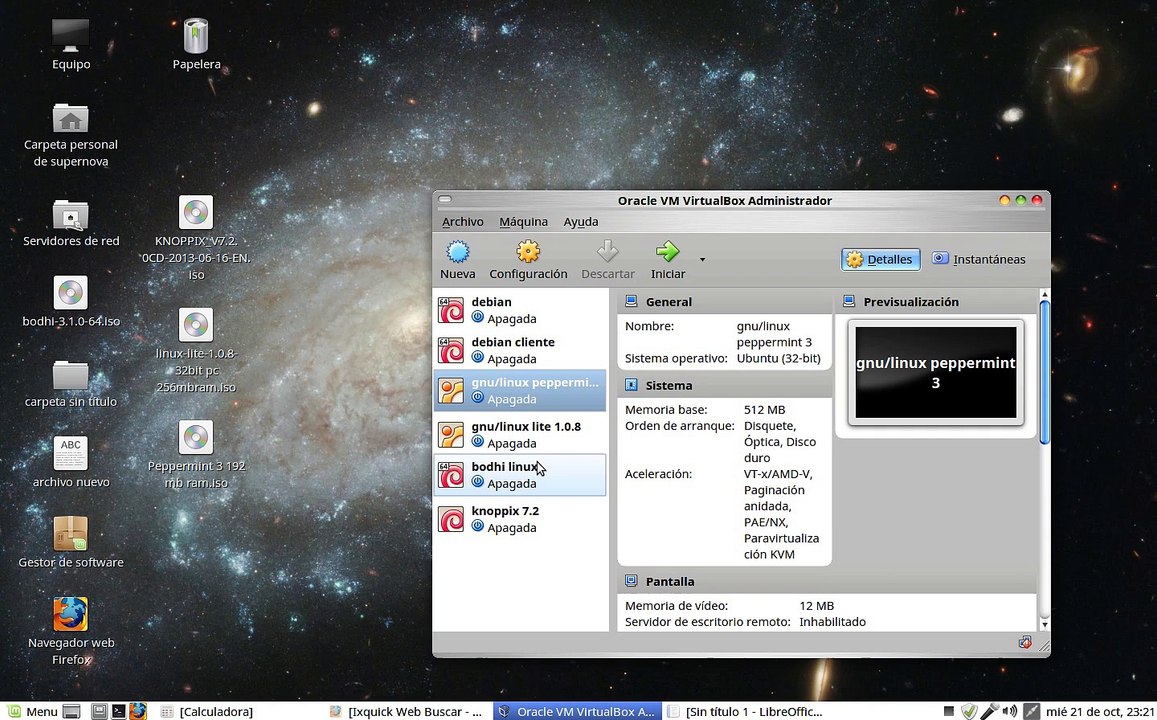Click the gnu/linux lite Ubuntu icon
This screenshot has height=720, width=1157.
(x=451, y=435)
